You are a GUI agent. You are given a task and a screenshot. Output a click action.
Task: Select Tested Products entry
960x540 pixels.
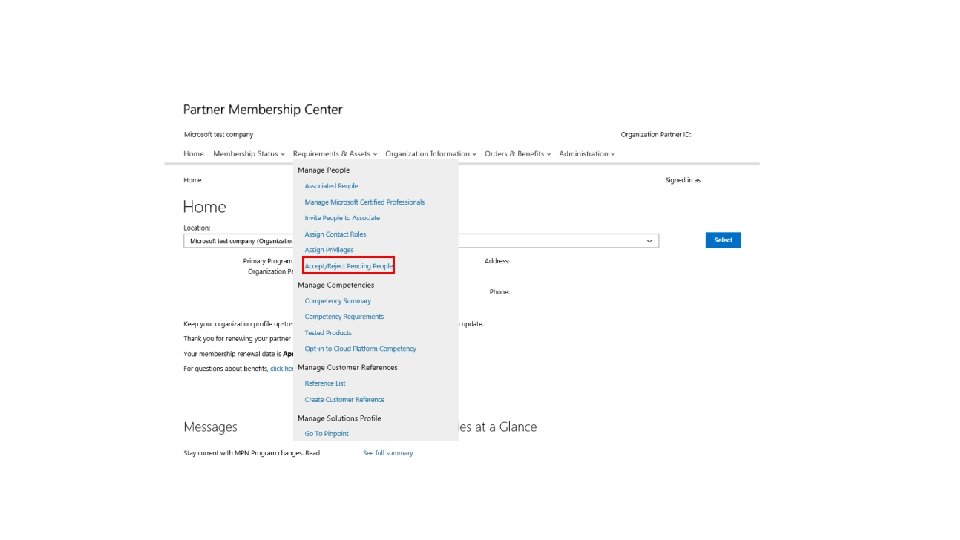point(328,333)
